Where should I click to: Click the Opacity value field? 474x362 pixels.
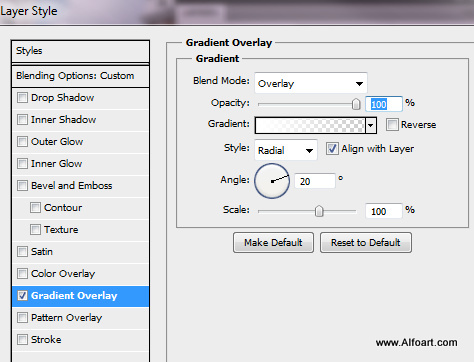pos(384,104)
